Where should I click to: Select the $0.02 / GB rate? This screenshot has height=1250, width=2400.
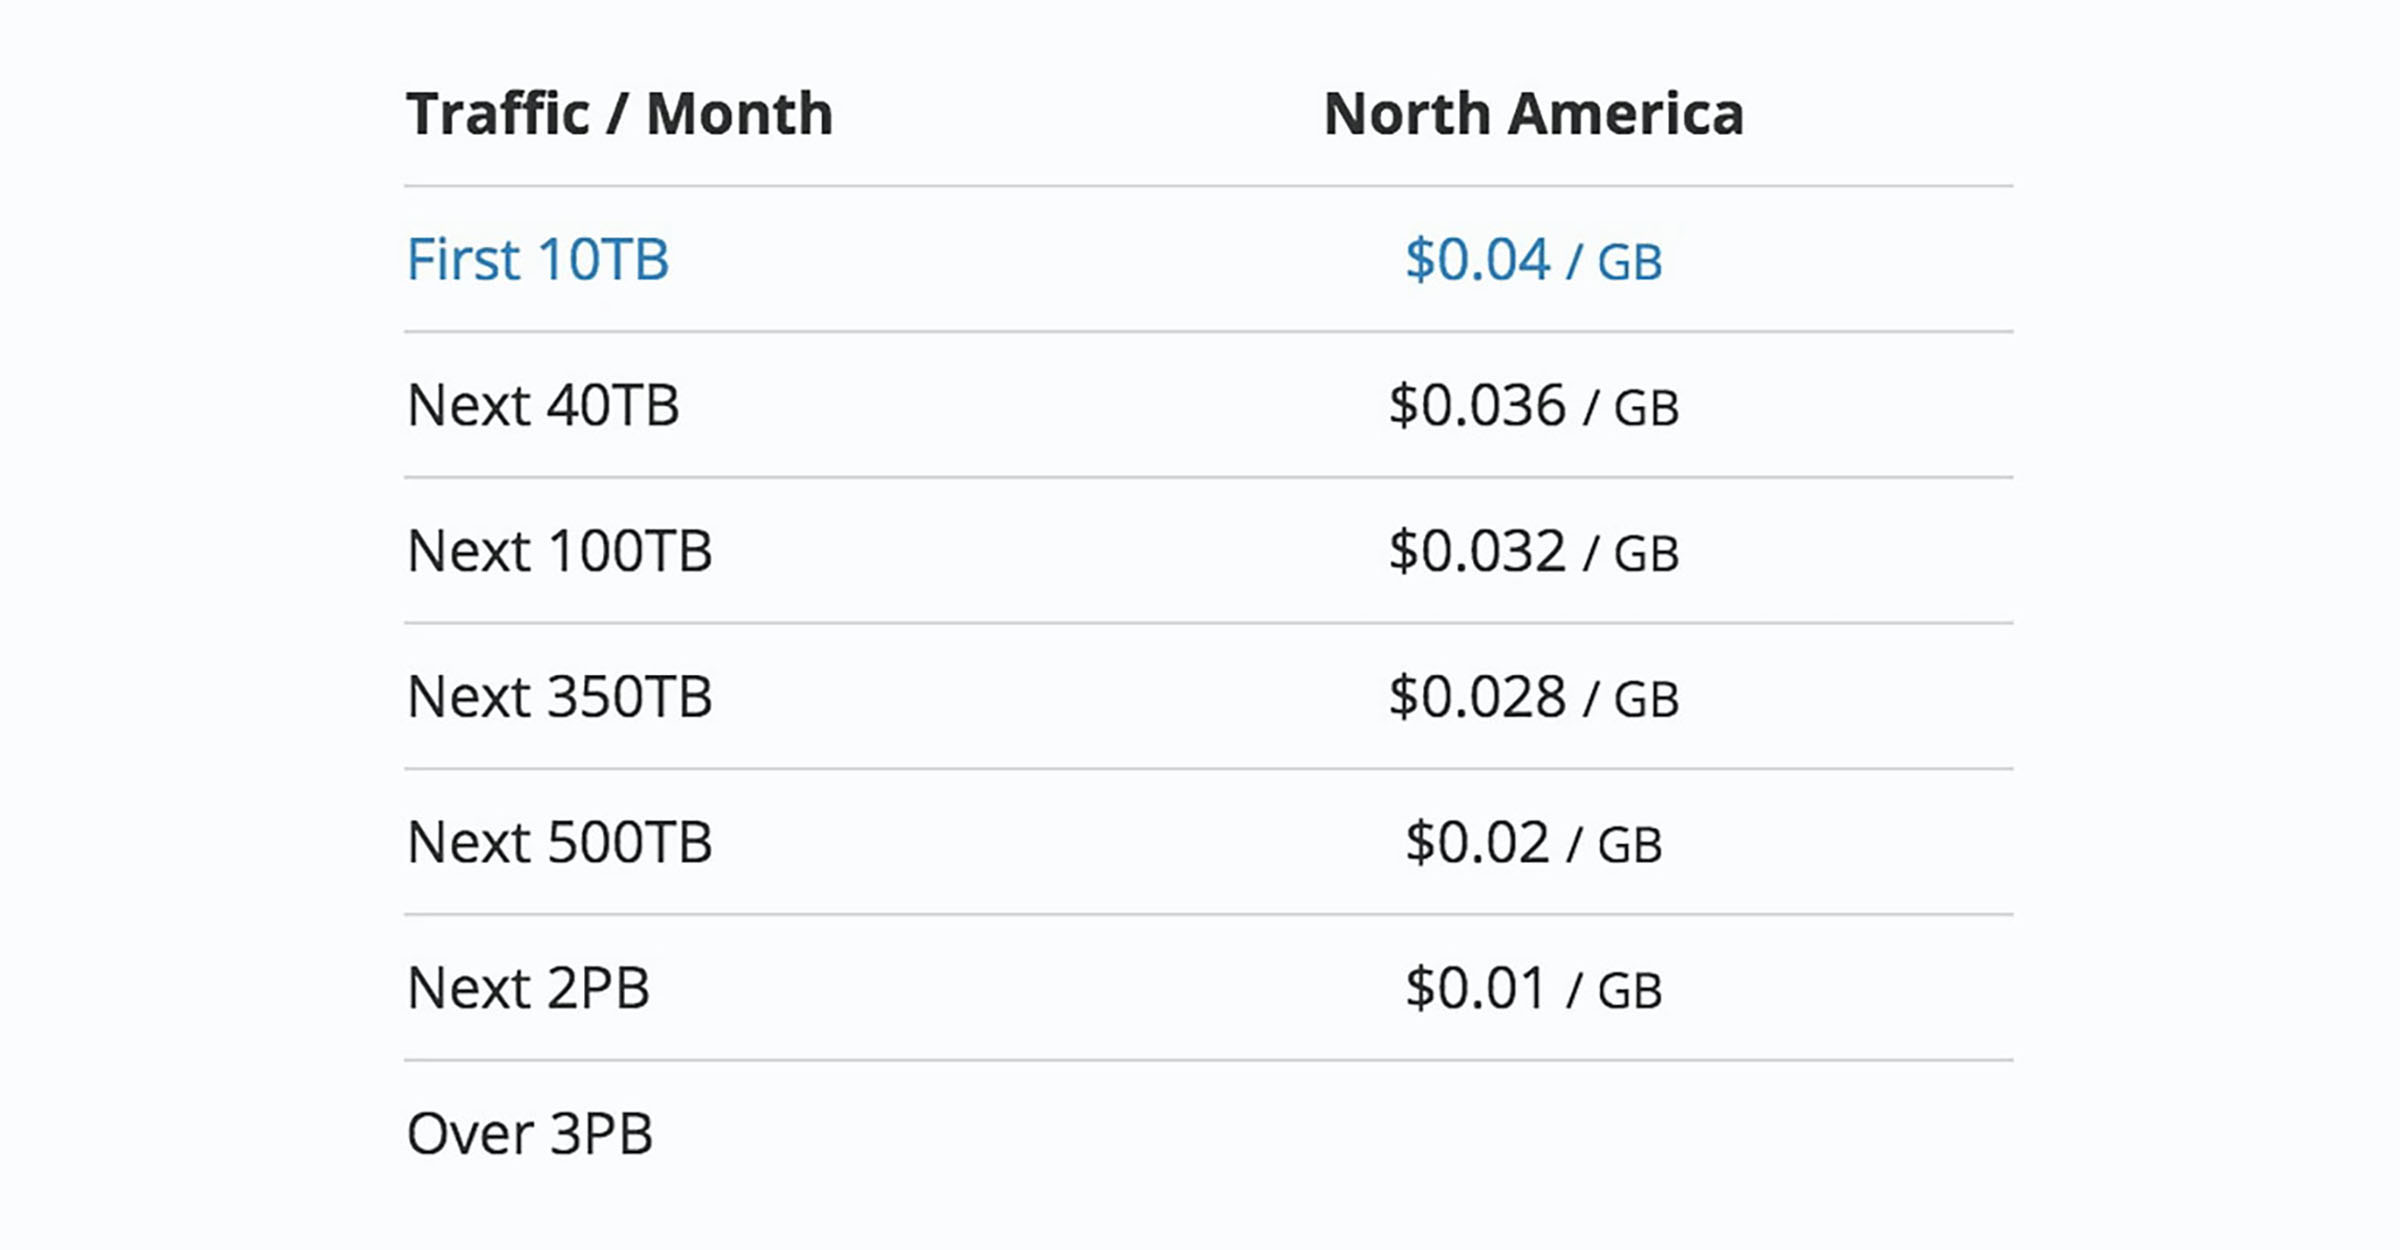point(1533,843)
